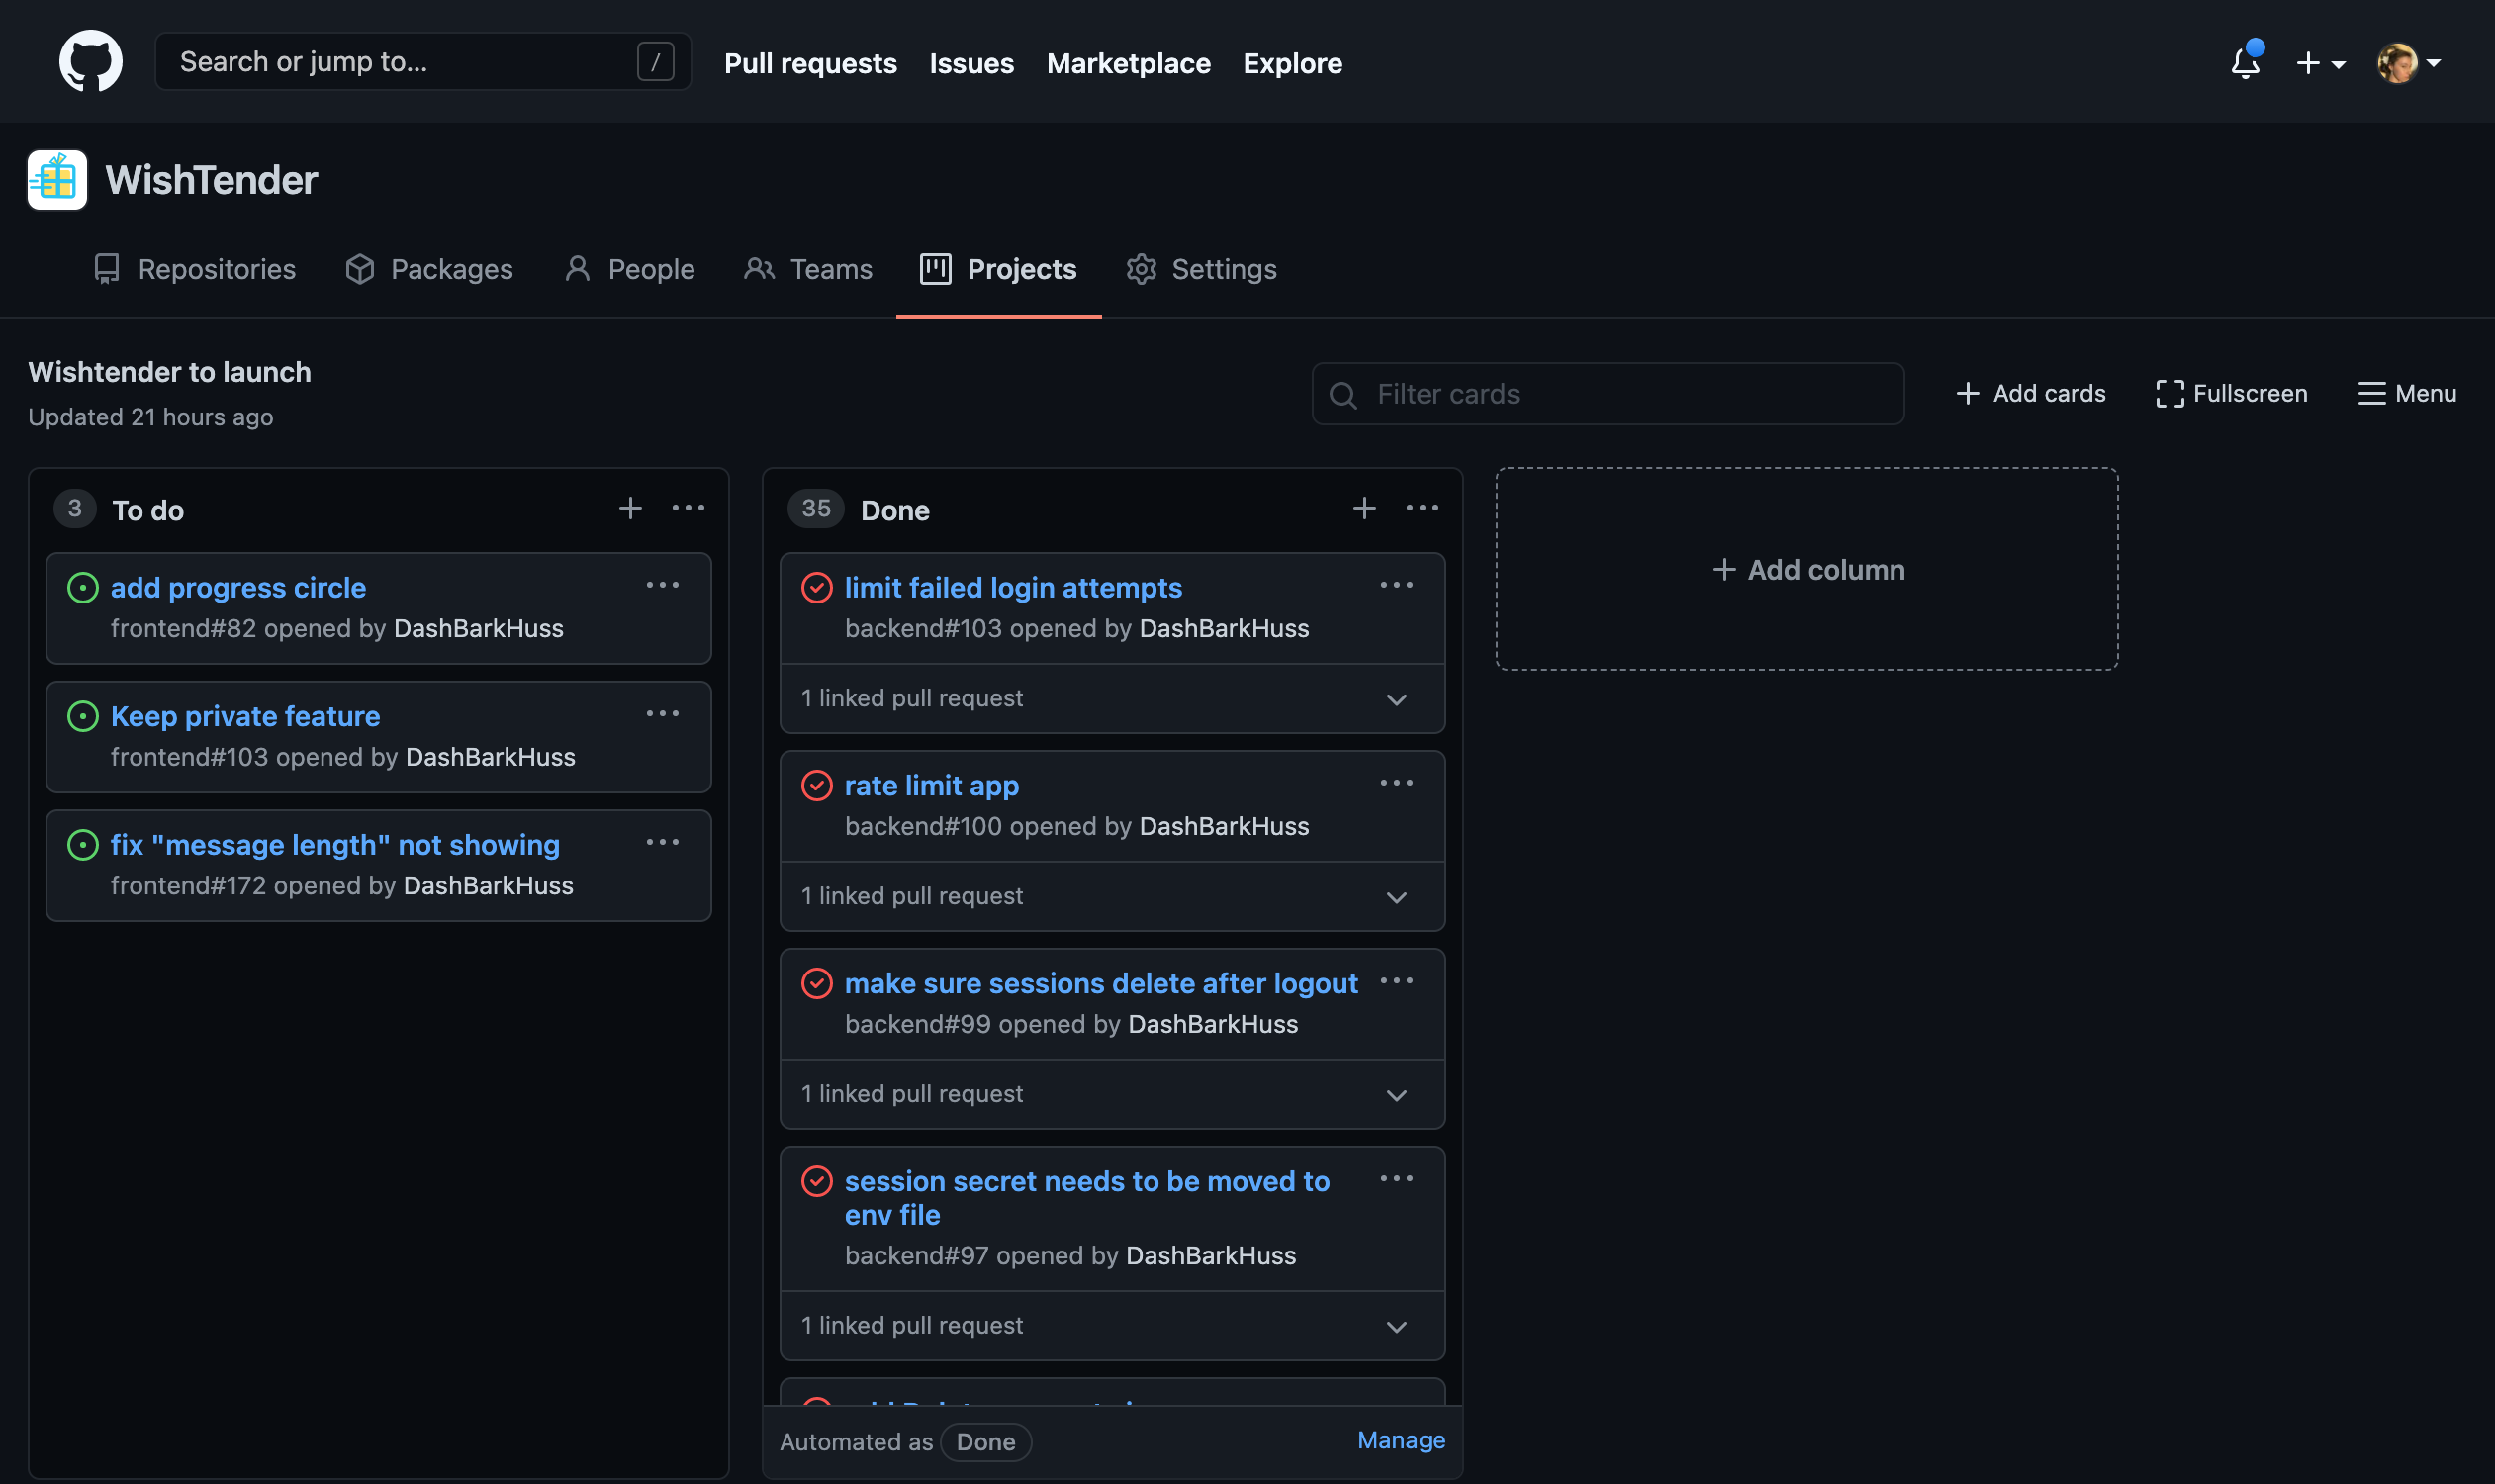
Task: Open options for fix message length card
Action: (662, 842)
